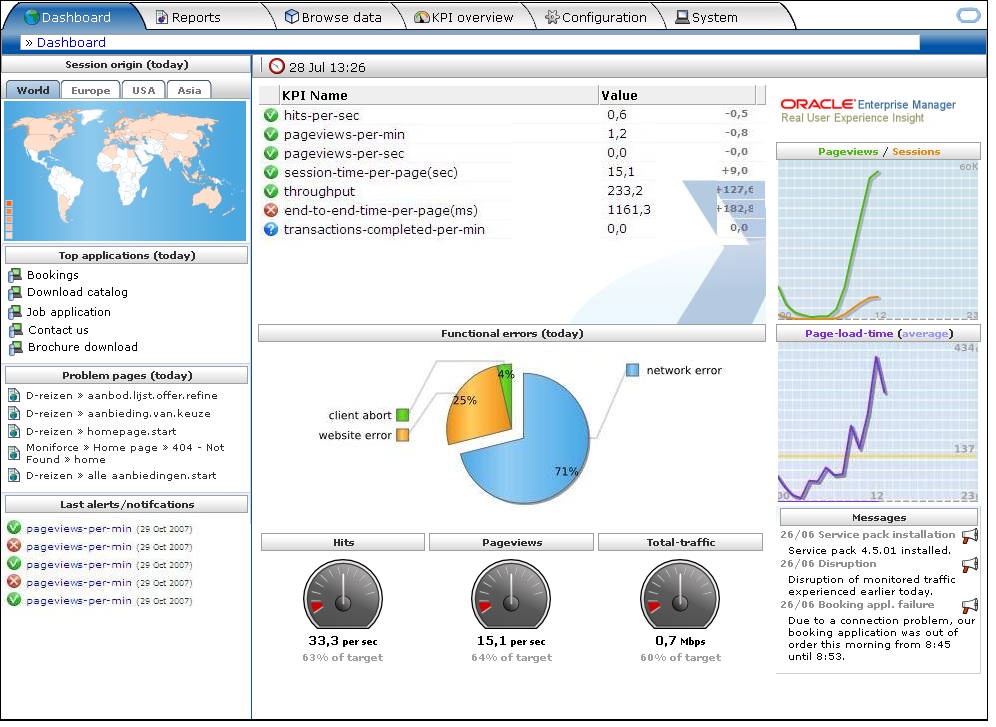The width and height of the screenshot is (996, 727).
Task: Click the Bookings application icon
Action: [15, 275]
